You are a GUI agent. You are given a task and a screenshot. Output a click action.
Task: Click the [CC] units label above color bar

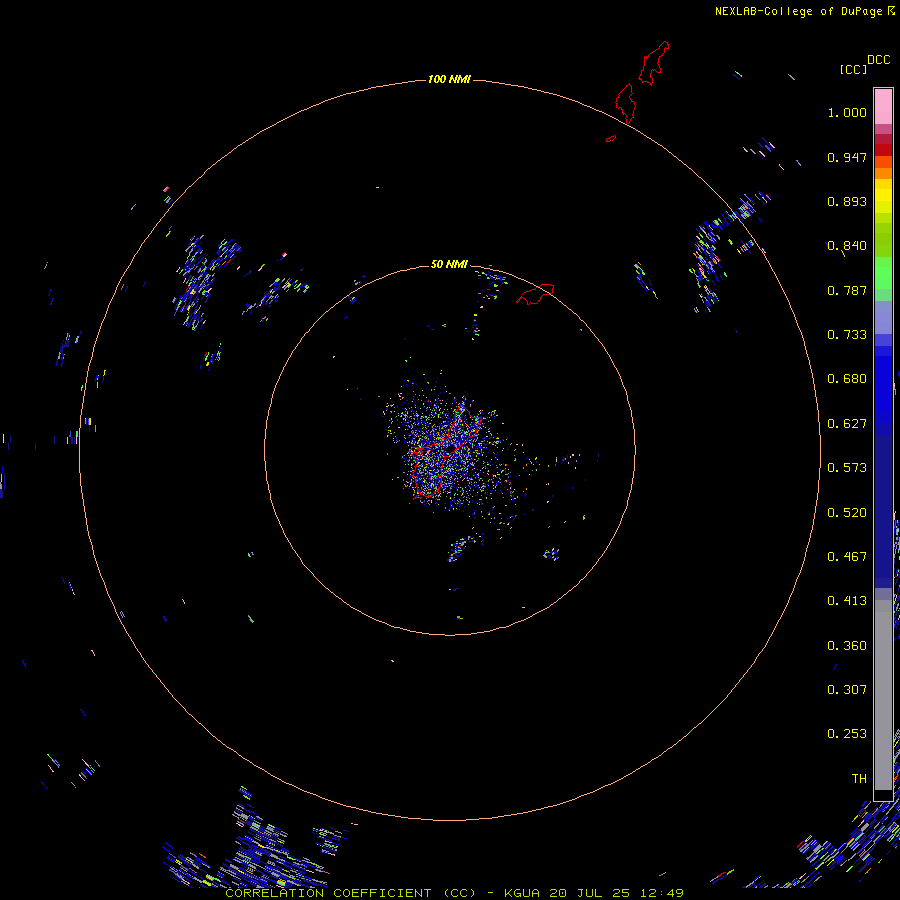(x=853, y=69)
